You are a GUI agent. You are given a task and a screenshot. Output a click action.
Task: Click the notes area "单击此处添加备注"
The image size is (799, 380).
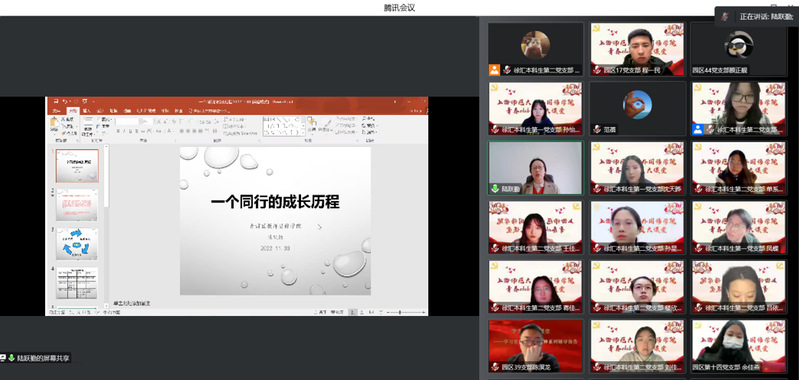tap(131, 303)
